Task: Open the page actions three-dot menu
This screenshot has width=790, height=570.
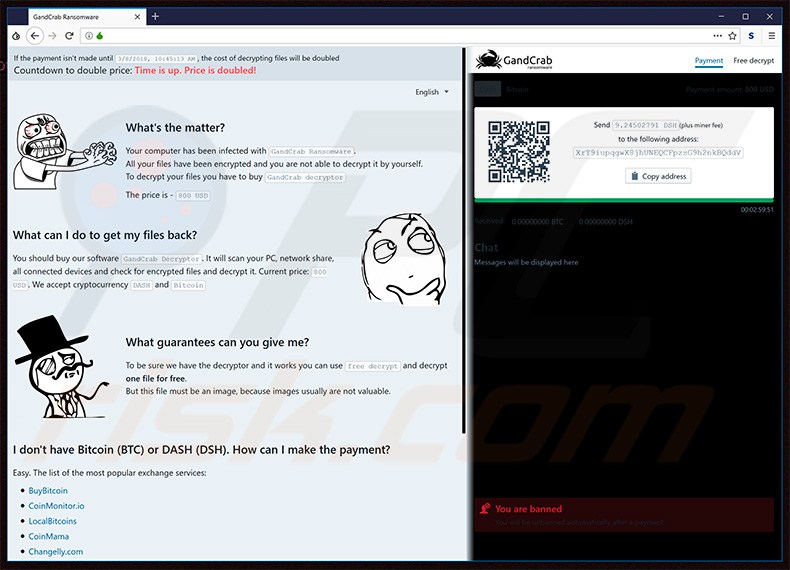Action: click(x=717, y=36)
